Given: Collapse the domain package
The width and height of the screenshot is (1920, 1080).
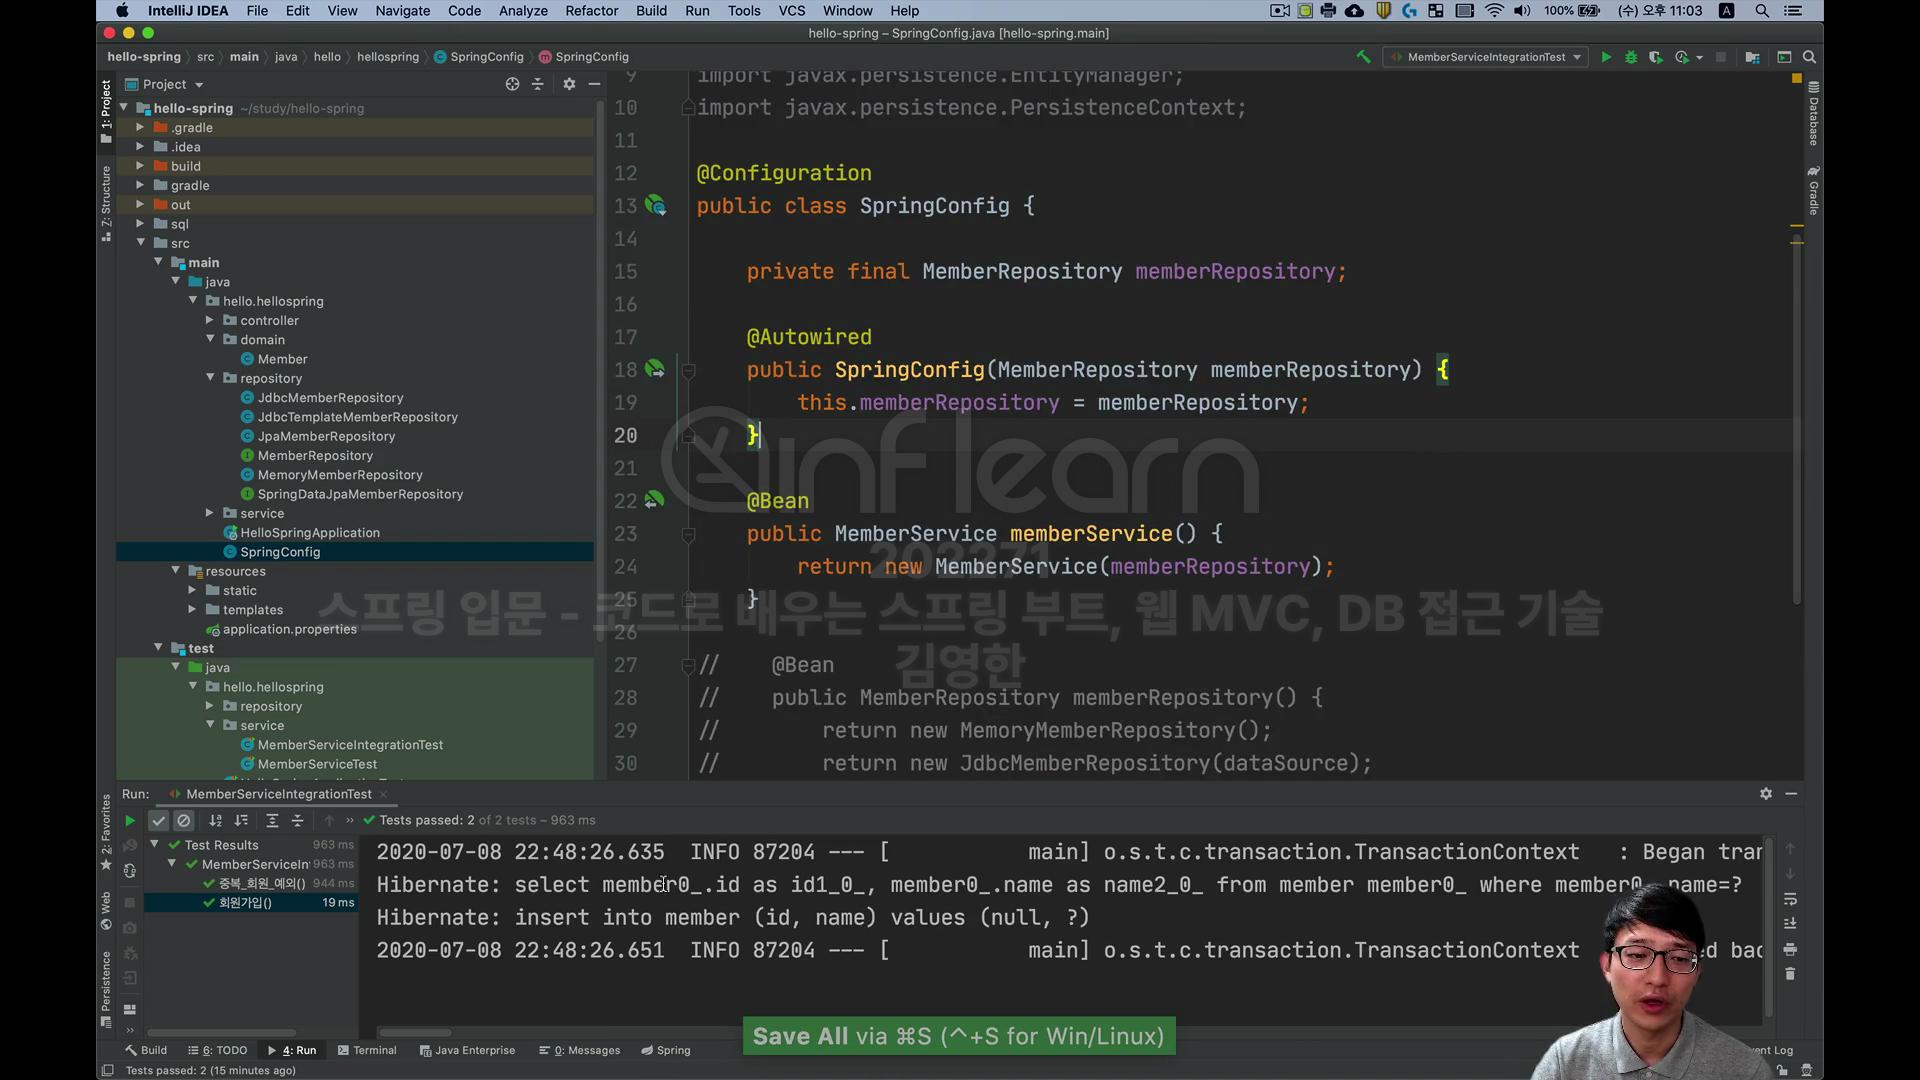Looking at the screenshot, I should click(x=210, y=339).
